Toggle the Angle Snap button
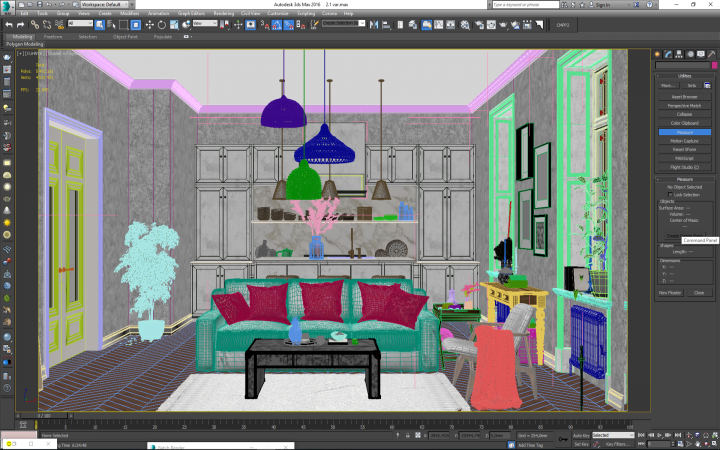 tap(276, 25)
